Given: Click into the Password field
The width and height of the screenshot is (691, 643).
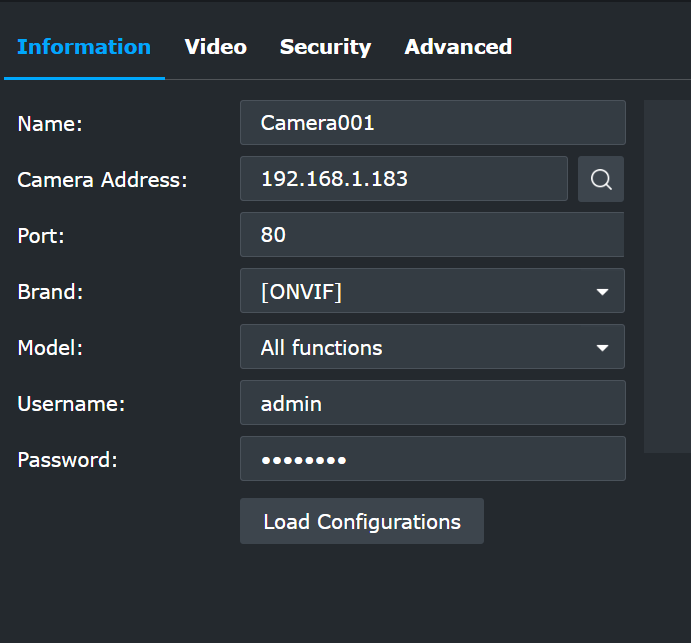Looking at the screenshot, I should 432,459.
